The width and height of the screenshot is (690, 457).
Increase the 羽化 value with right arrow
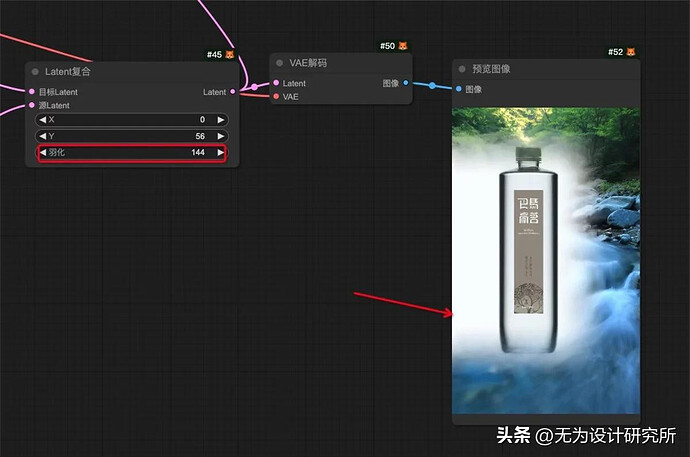click(x=221, y=153)
